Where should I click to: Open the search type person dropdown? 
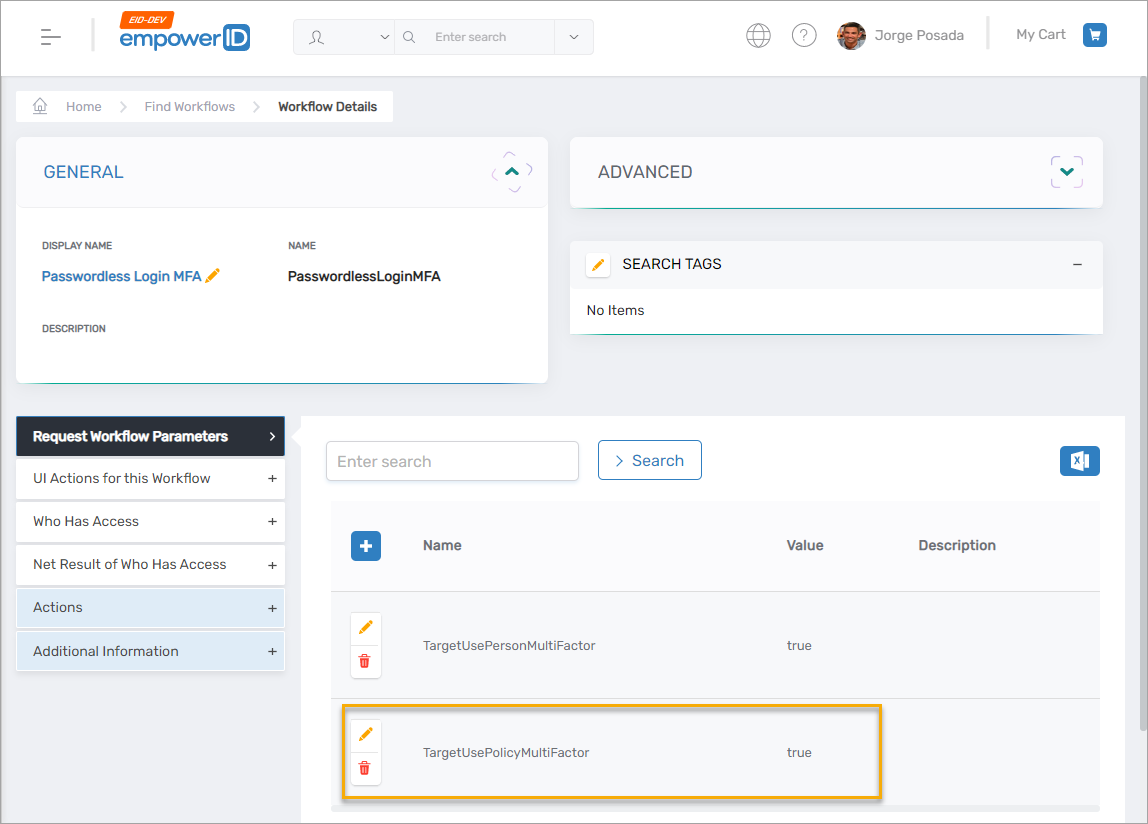tap(345, 37)
